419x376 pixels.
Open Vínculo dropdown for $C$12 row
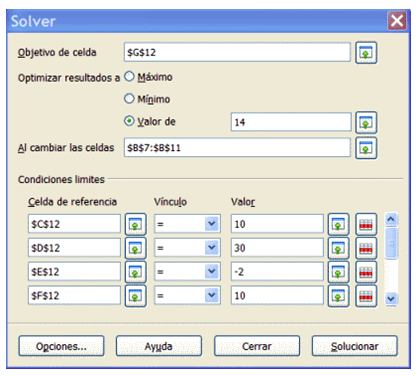(212, 224)
